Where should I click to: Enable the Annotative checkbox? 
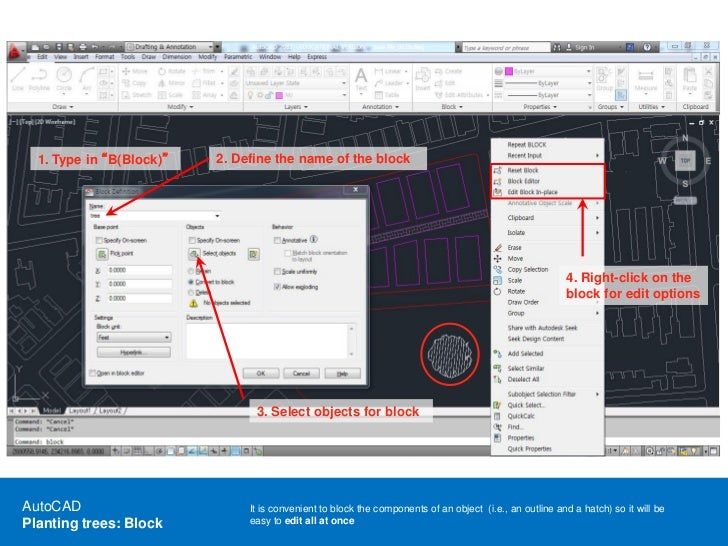[277, 240]
